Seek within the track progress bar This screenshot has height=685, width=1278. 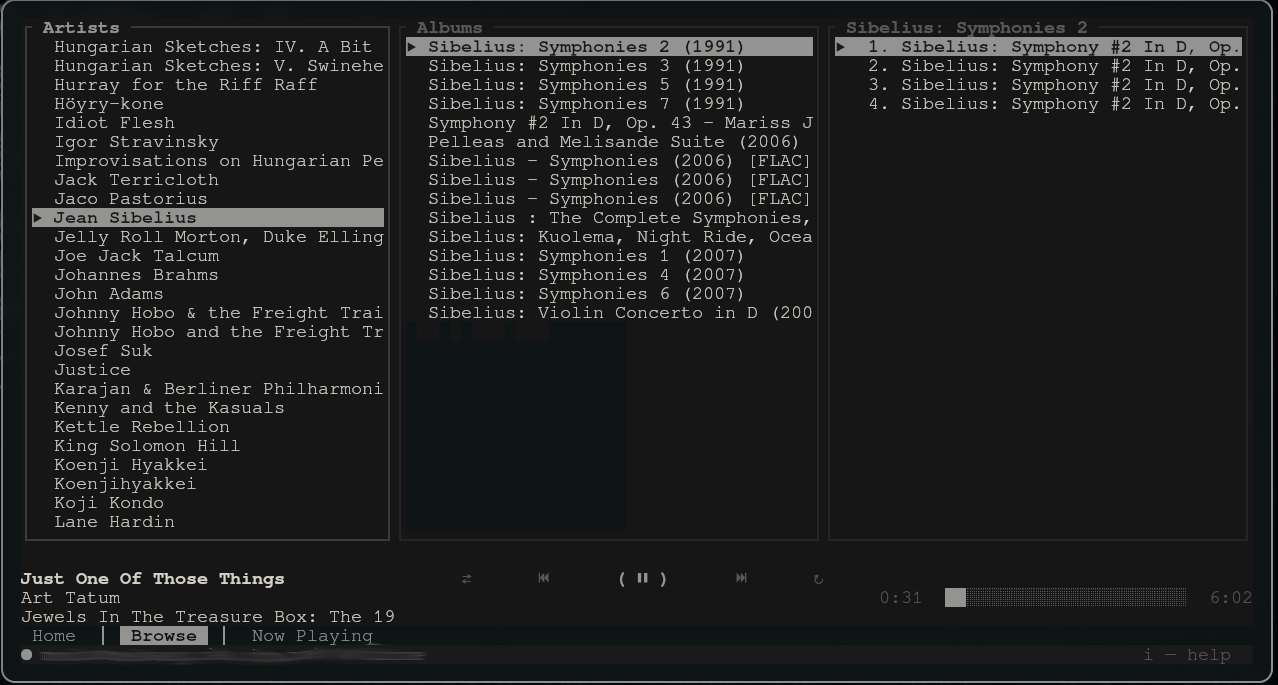[x=1065, y=598]
